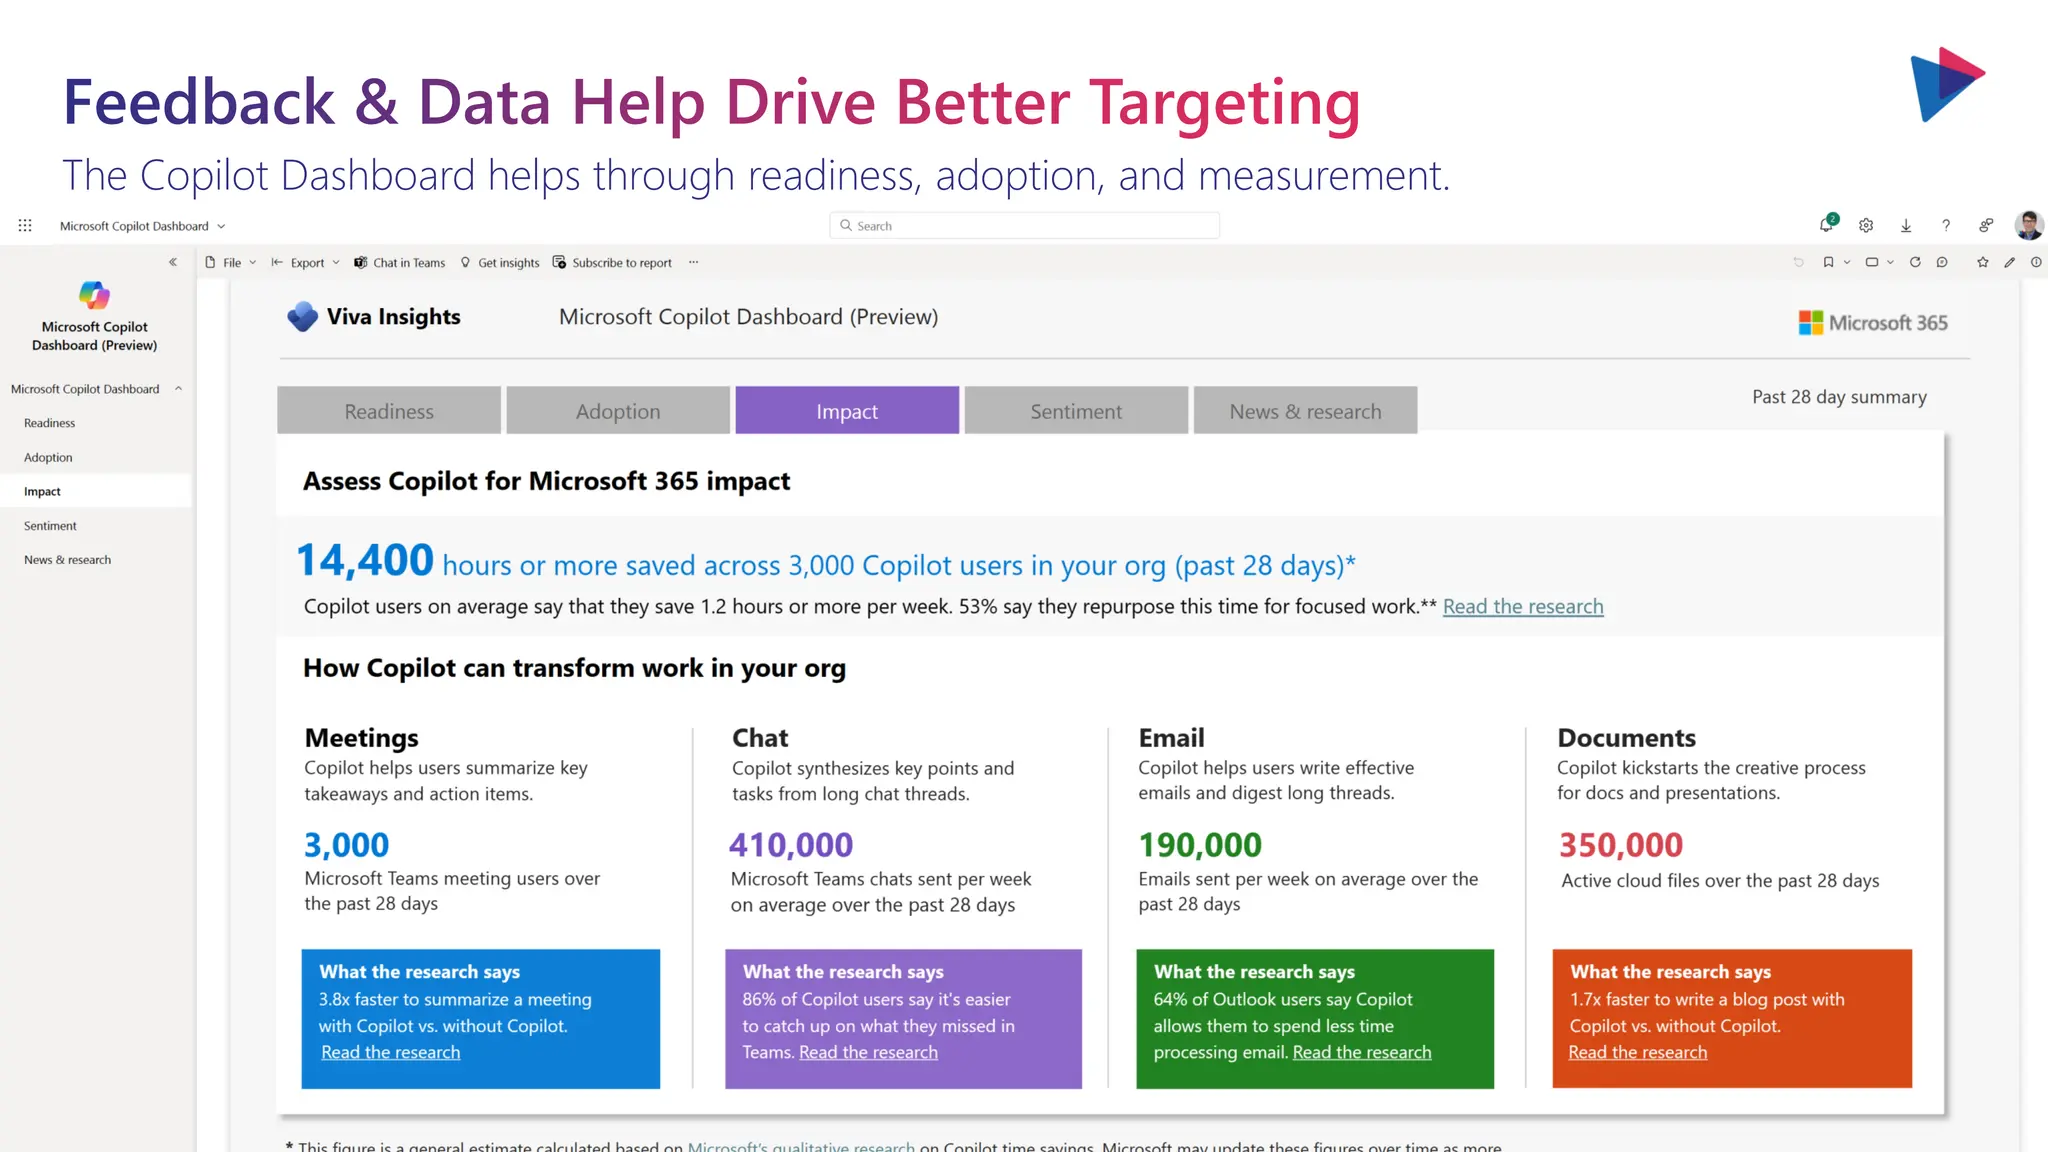The height and width of the screenshot is (1152, 2048).
Task: Click the Copilot logo in sidebar
Action: (94, 295)
